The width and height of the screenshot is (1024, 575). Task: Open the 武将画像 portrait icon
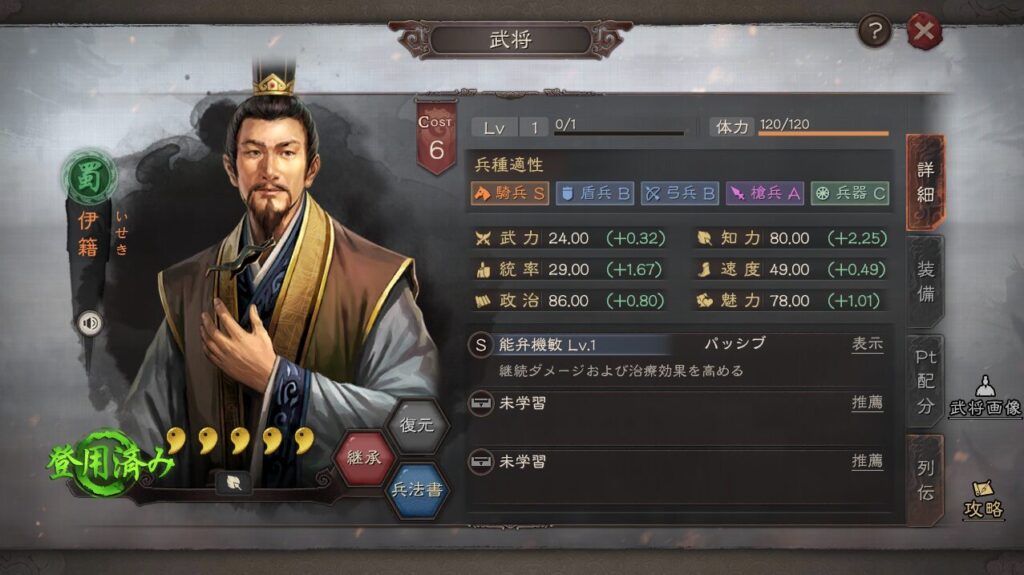(x=985, y=397)
